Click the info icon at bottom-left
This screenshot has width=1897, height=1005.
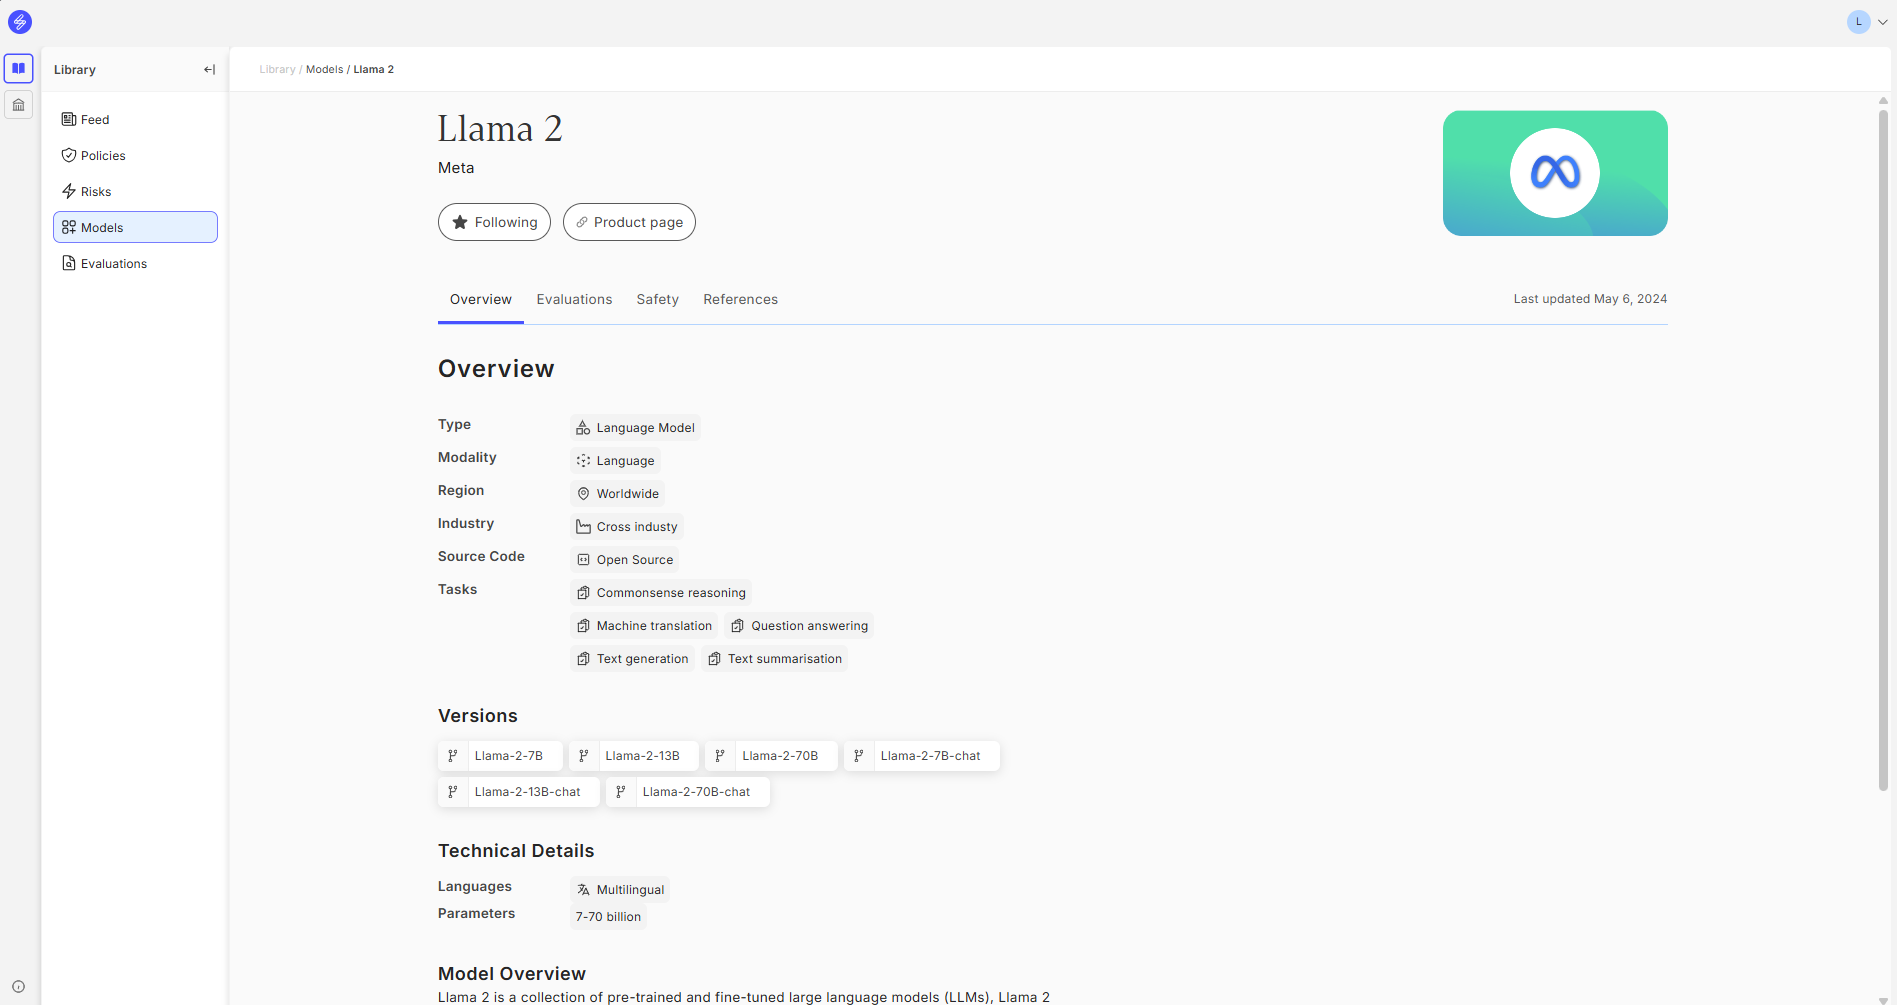tap(18, 987)
